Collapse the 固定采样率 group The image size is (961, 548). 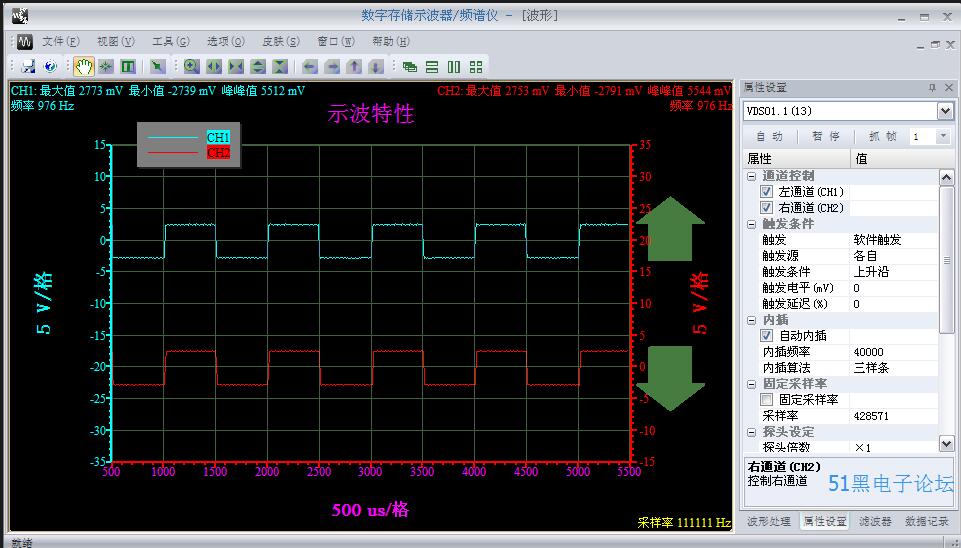(751, 384)
